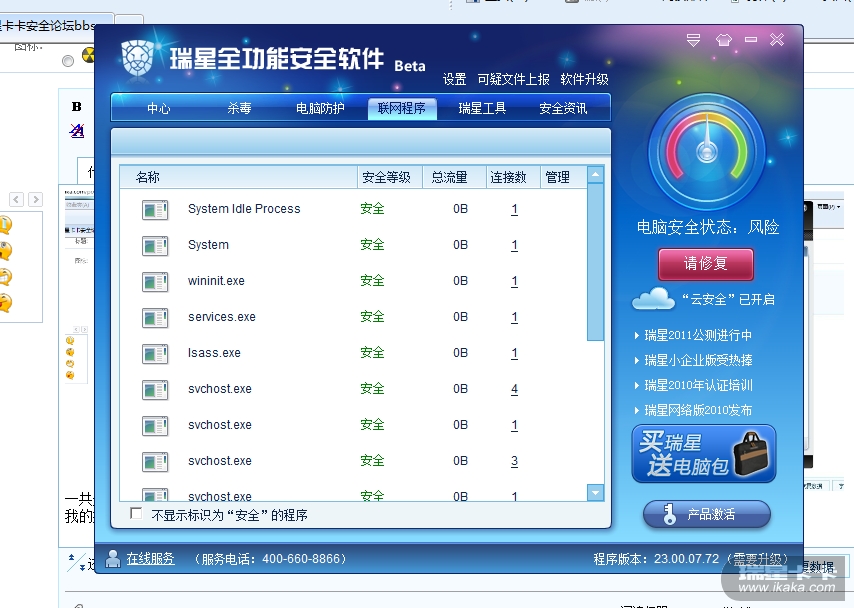
Task: Select the services.exe row name
Action: pos(222,317)
